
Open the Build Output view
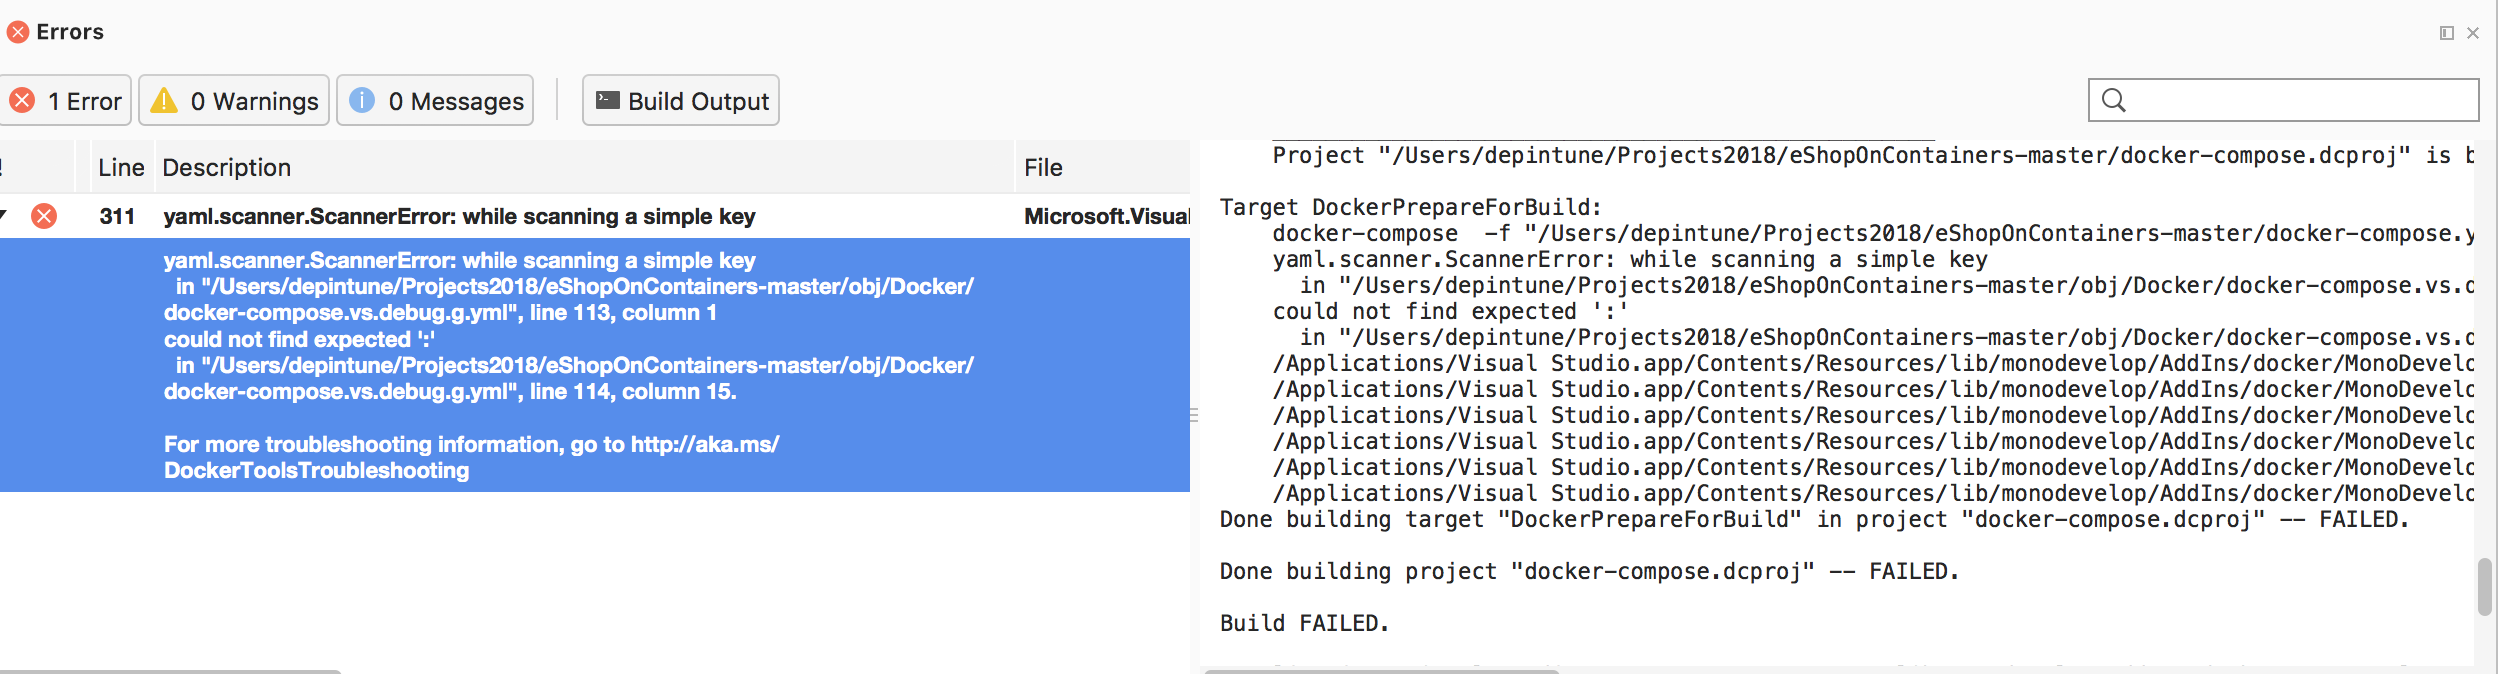coord(681,101)
